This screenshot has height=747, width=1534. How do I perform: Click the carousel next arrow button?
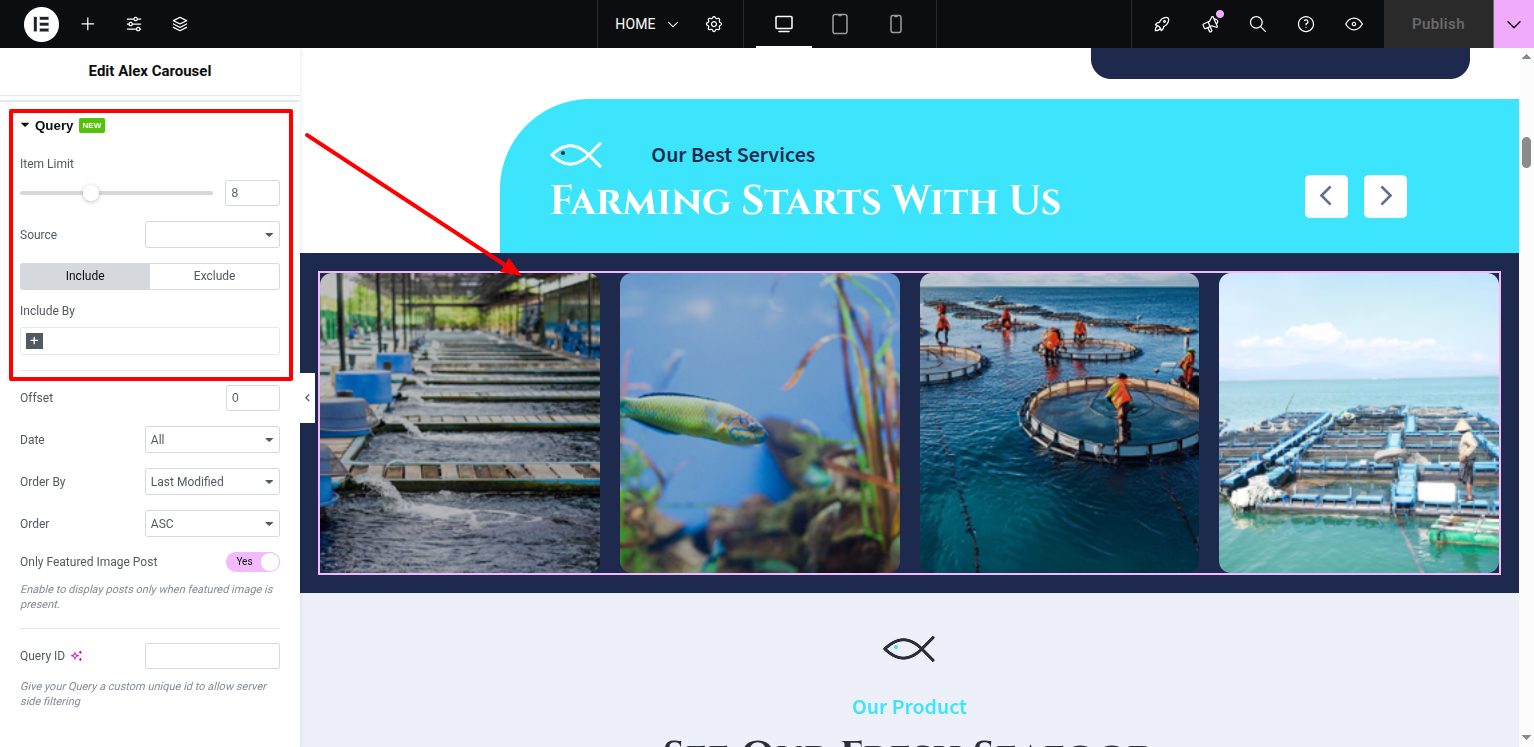[1386, 197]
